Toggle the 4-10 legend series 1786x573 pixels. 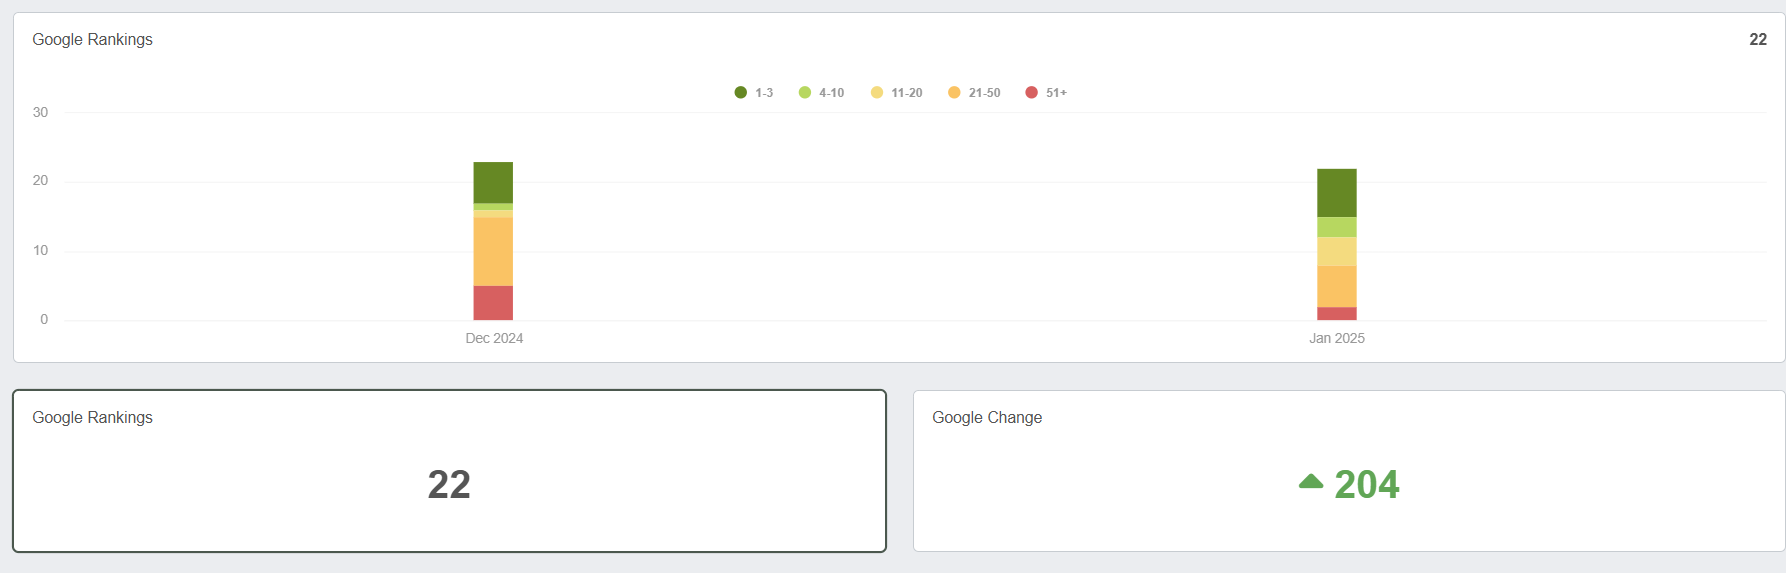pos(821,93)
